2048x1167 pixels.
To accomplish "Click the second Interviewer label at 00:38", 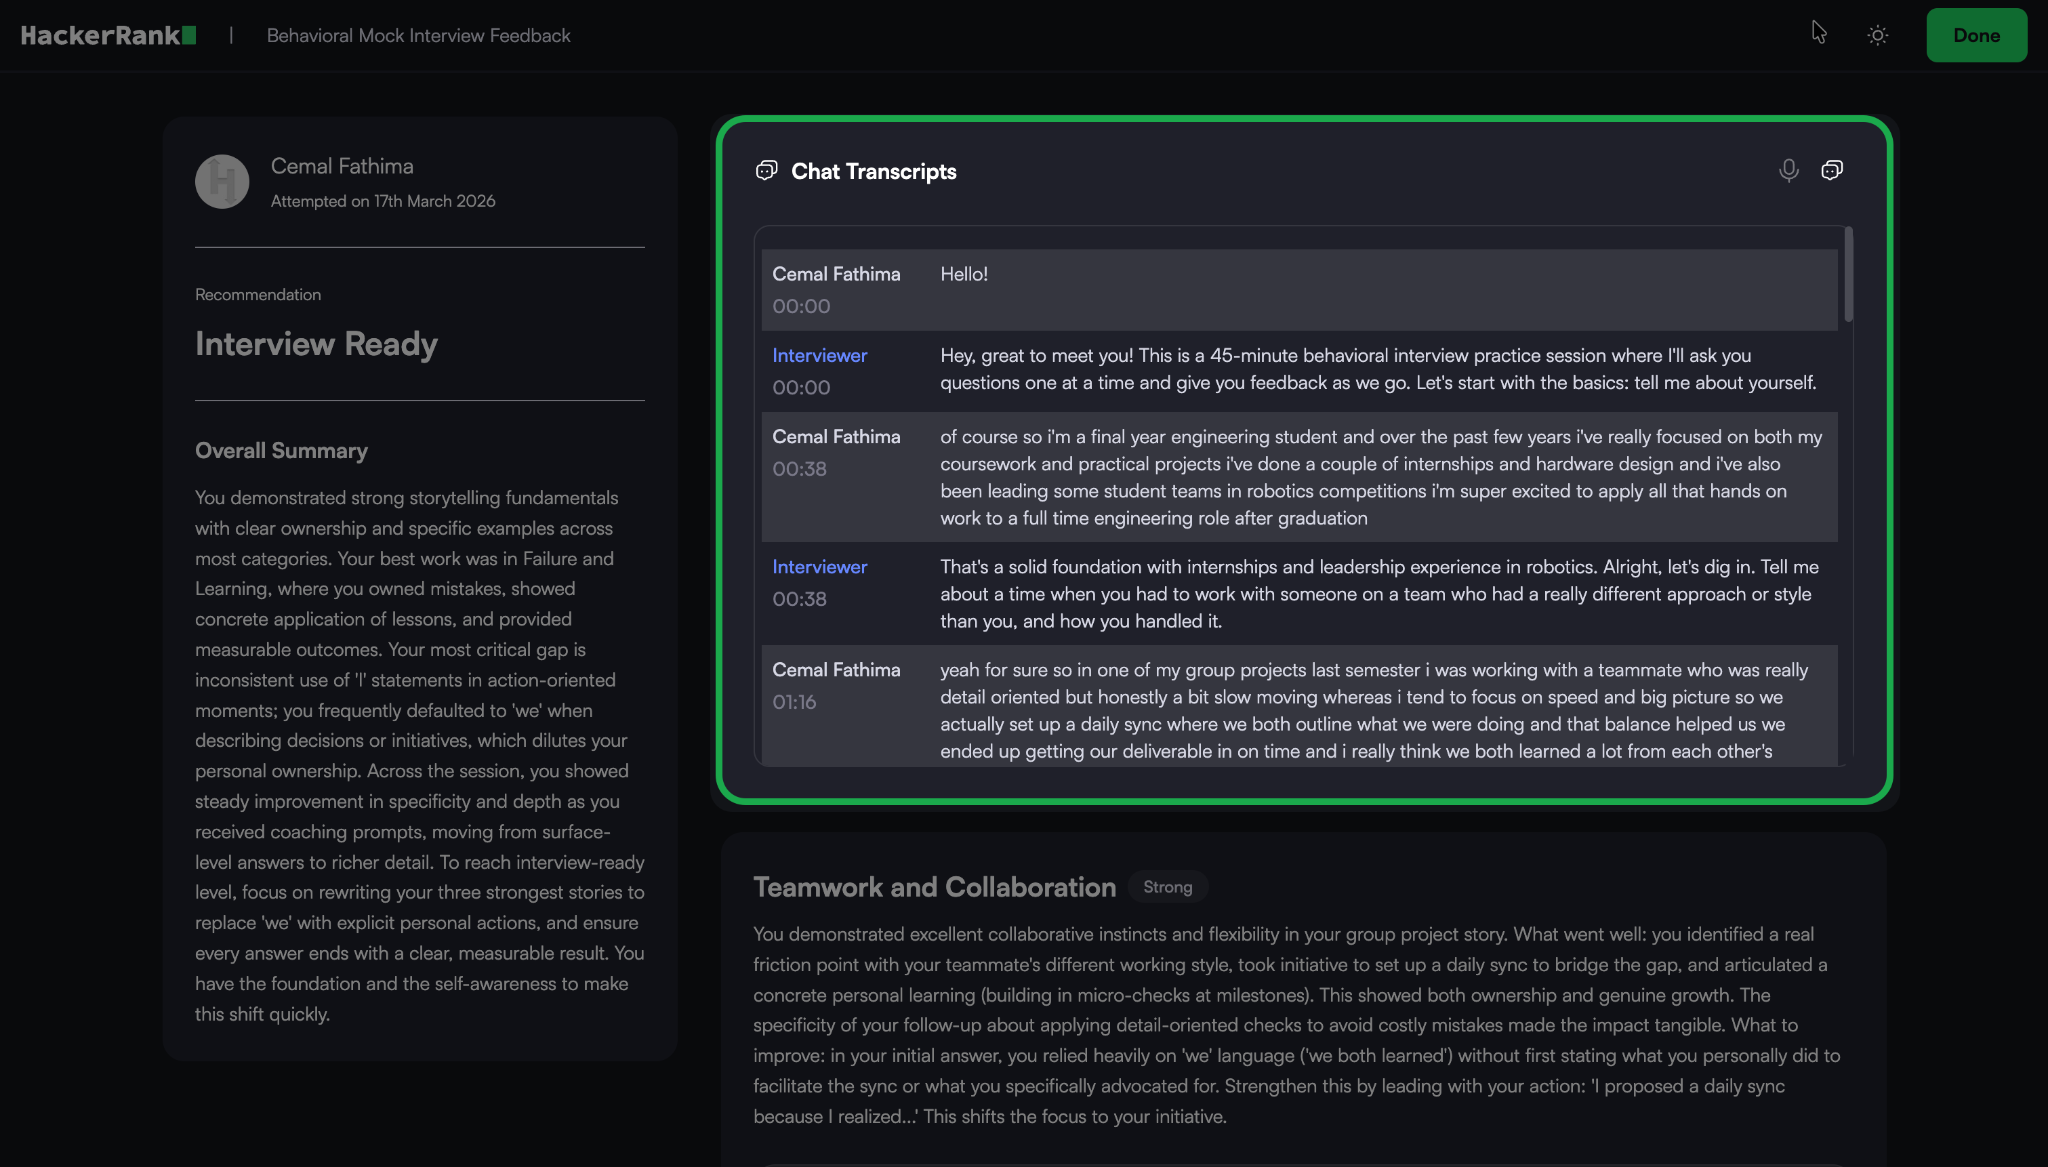I will (x=819, y=567).
